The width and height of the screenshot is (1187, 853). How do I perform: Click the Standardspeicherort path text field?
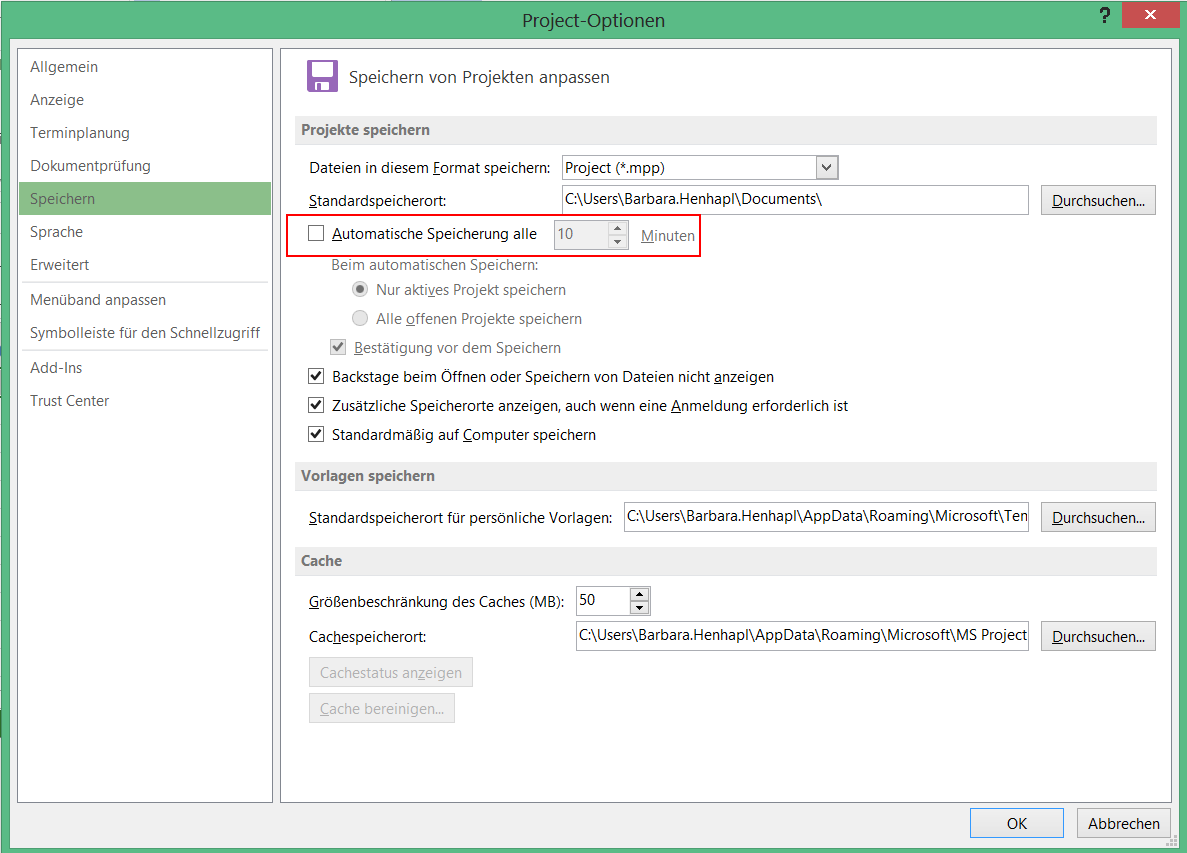(795, 200)
